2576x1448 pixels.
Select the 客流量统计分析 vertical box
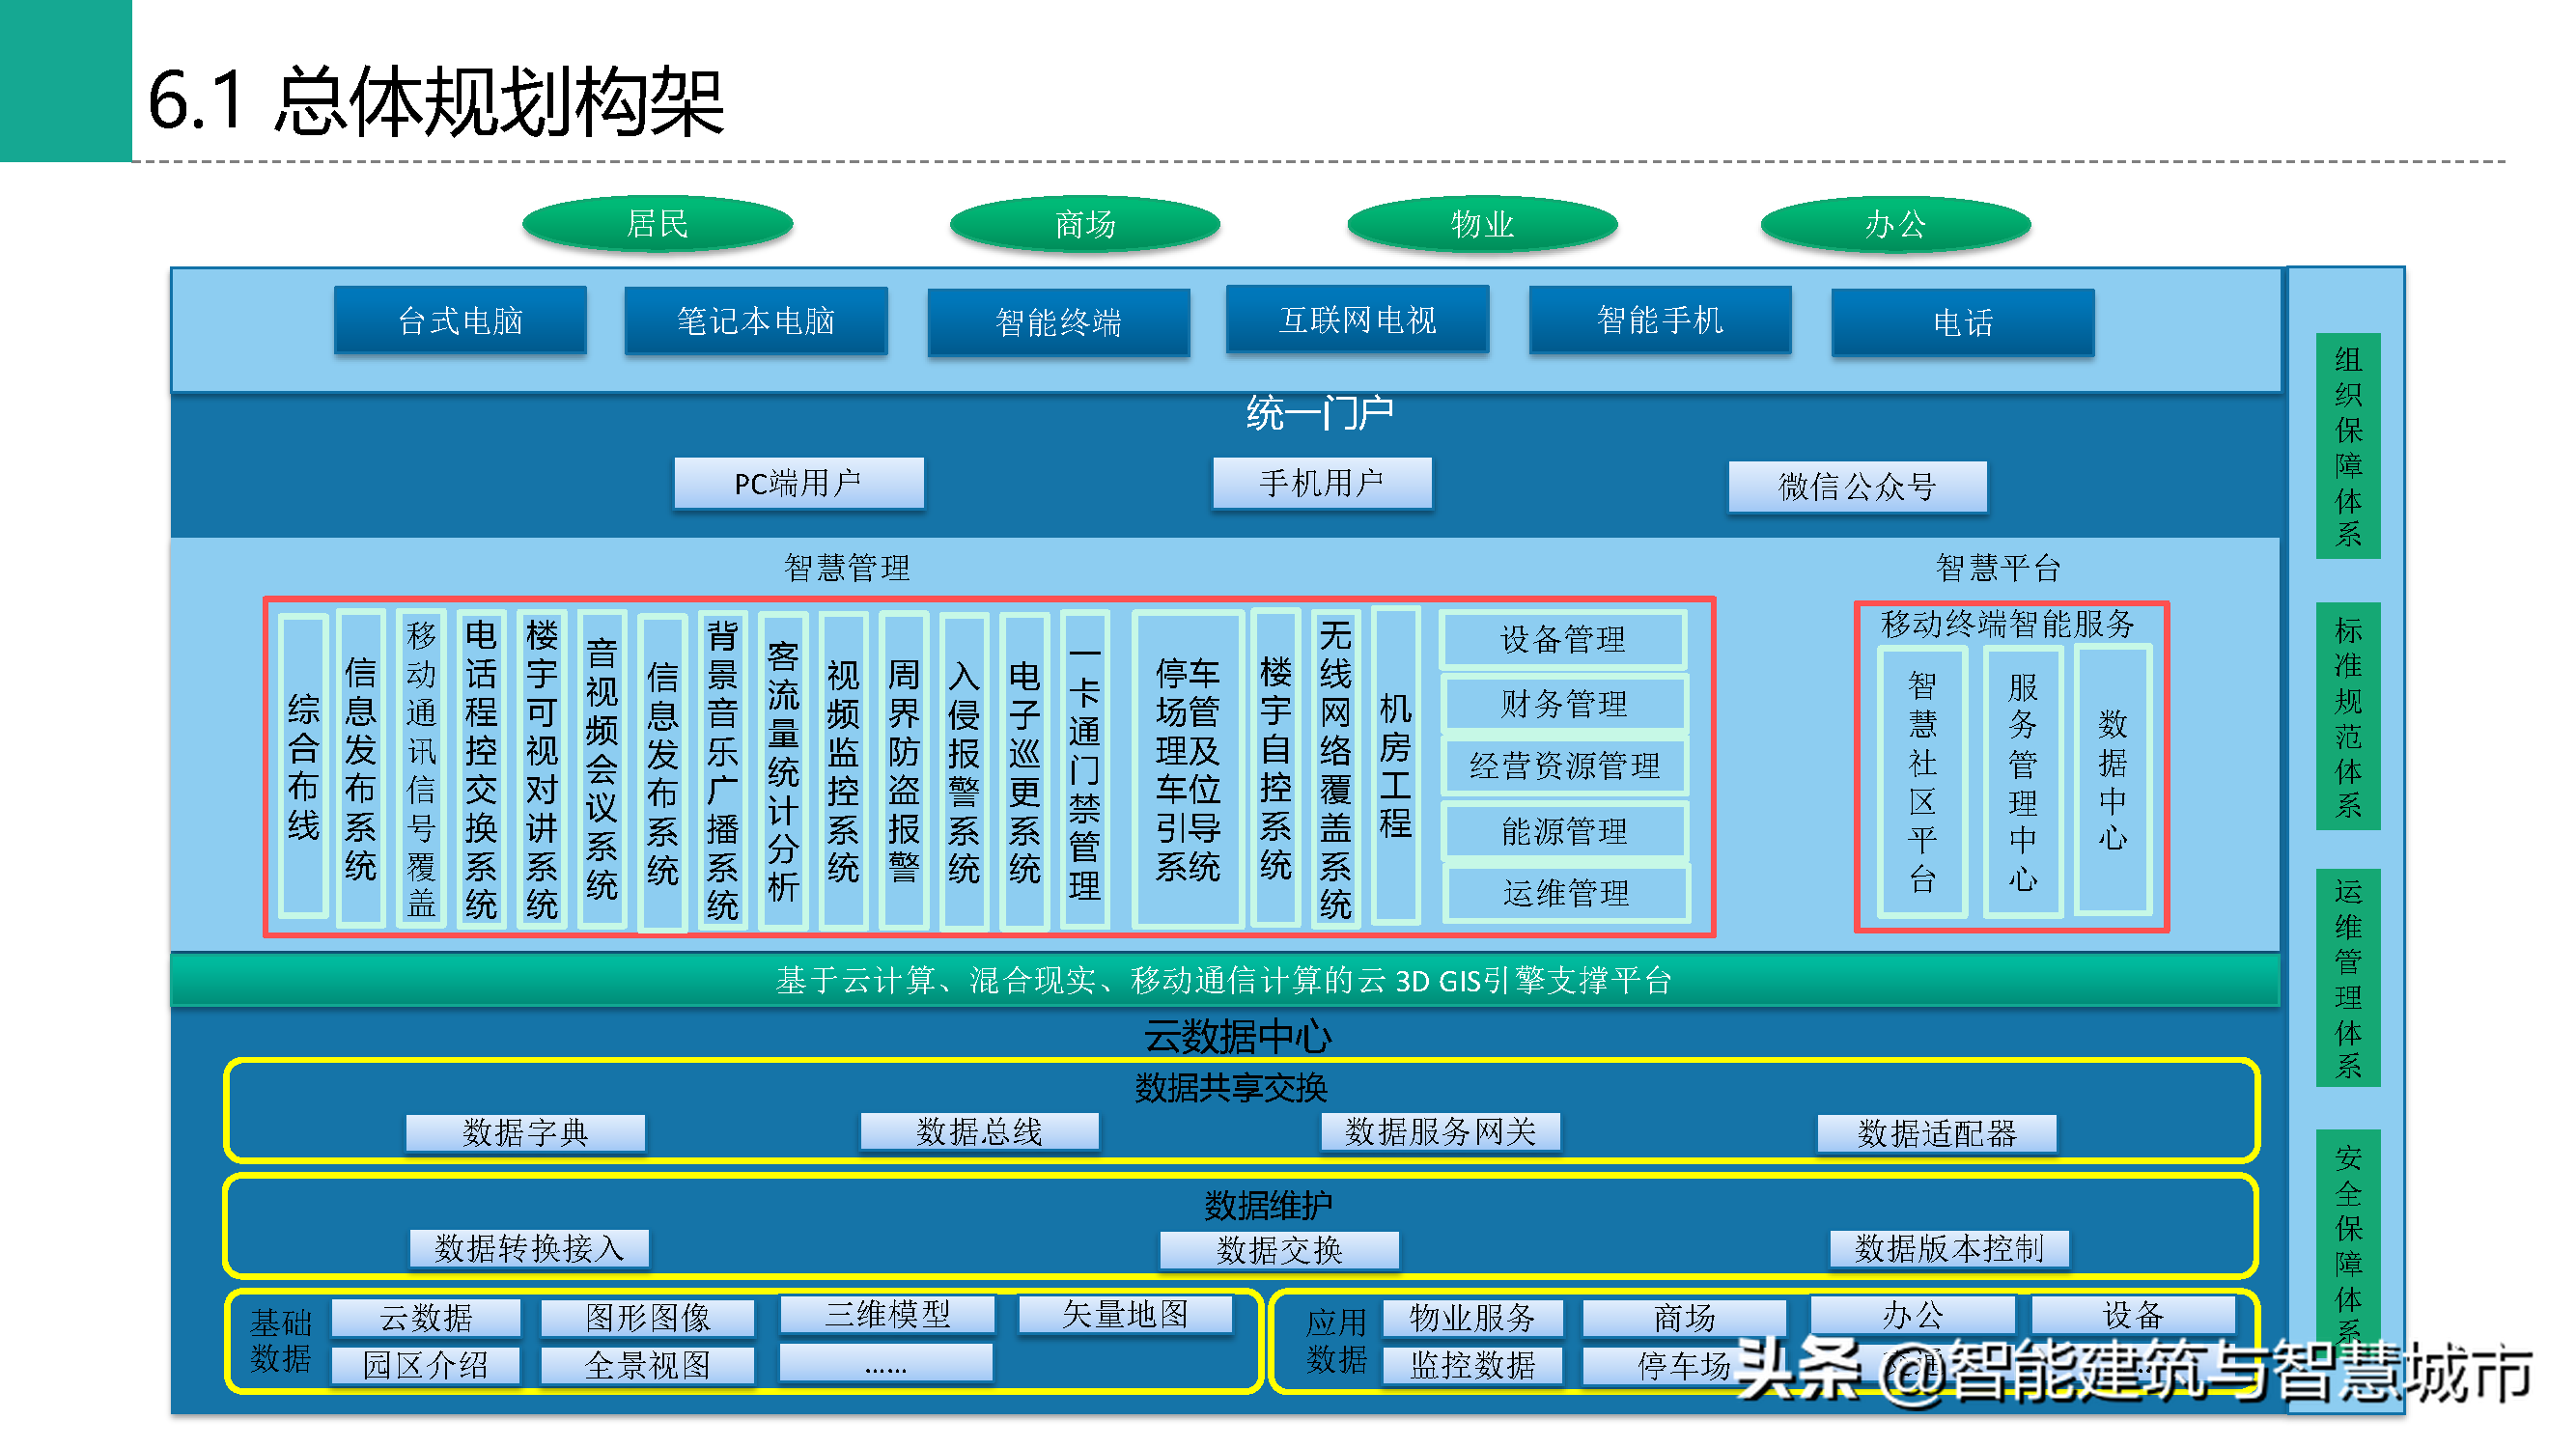tap(783, 770)
